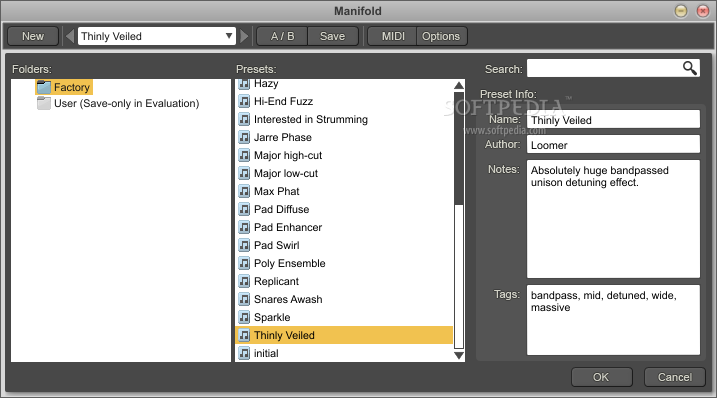Select the Factory folder
Screen dimensions: 717x398
coord(64,87)
